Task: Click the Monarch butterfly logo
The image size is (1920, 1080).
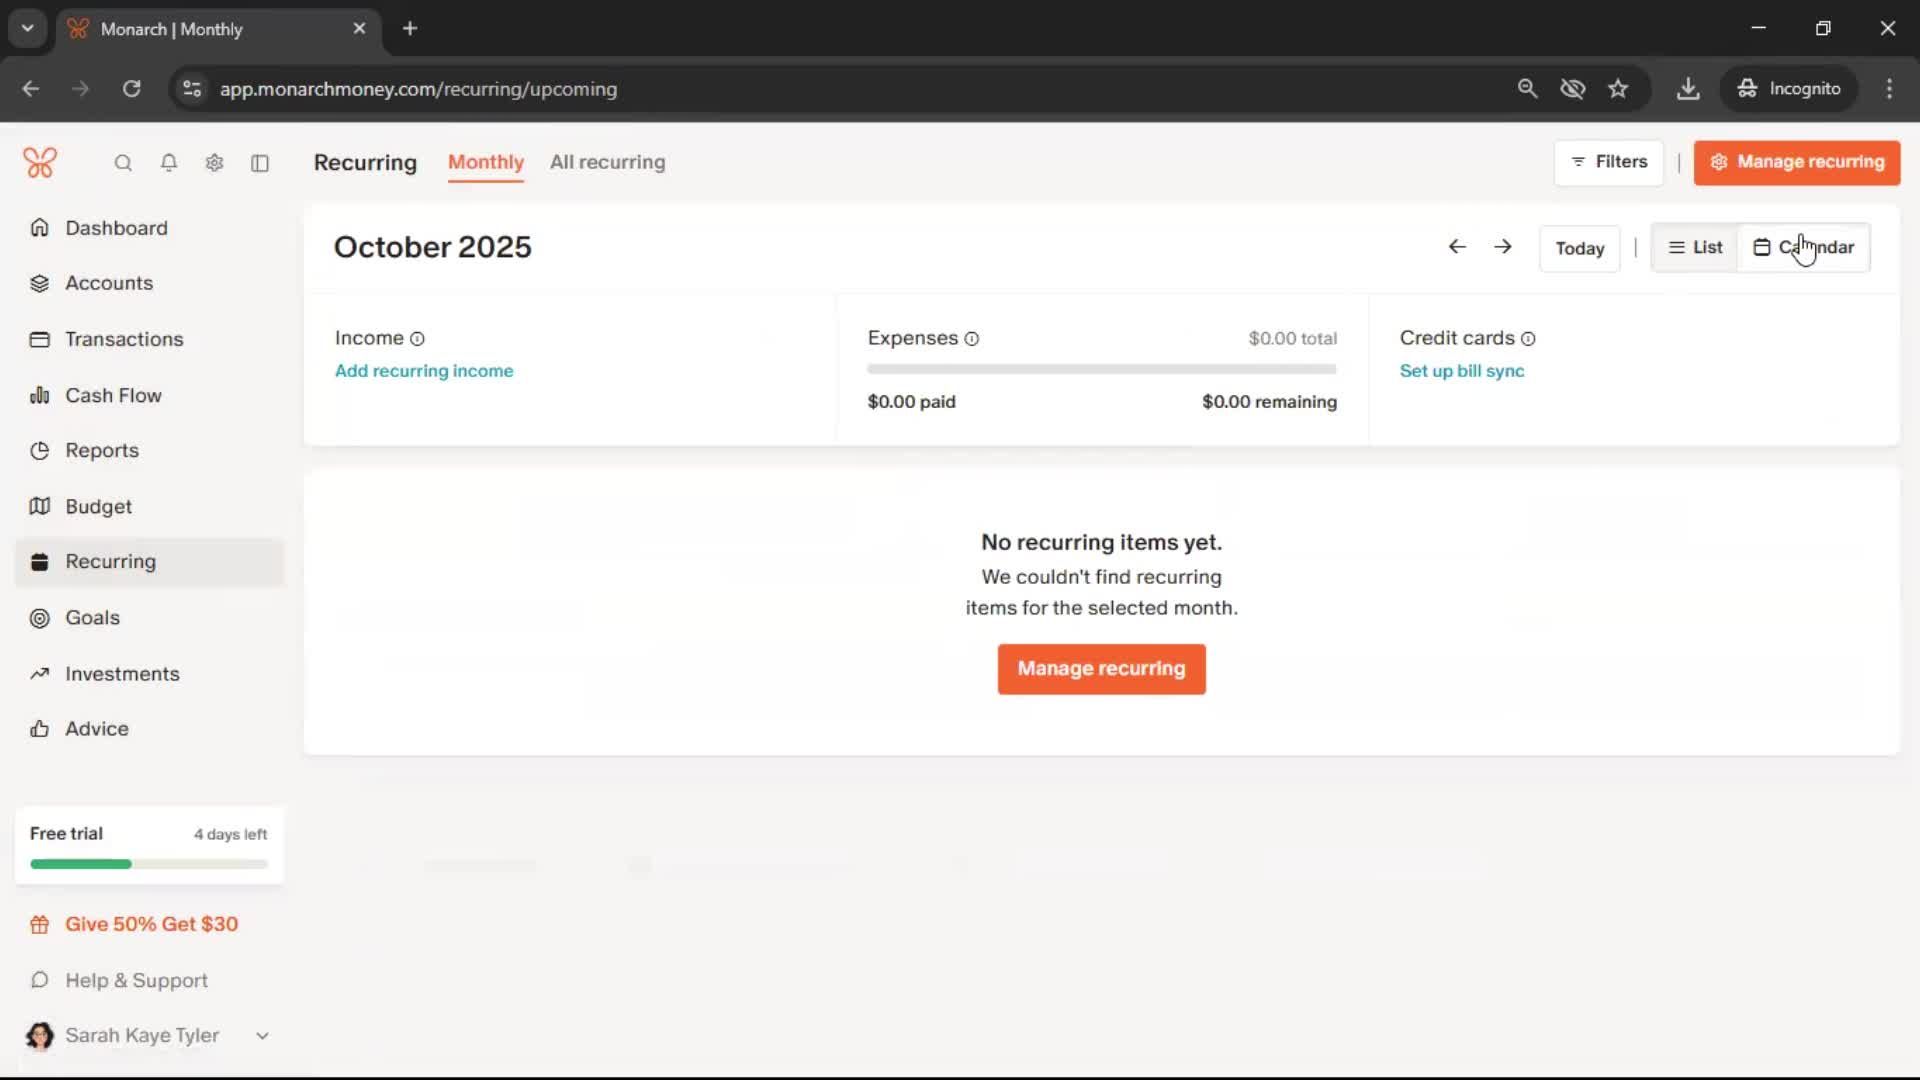Action: point(40,162)
